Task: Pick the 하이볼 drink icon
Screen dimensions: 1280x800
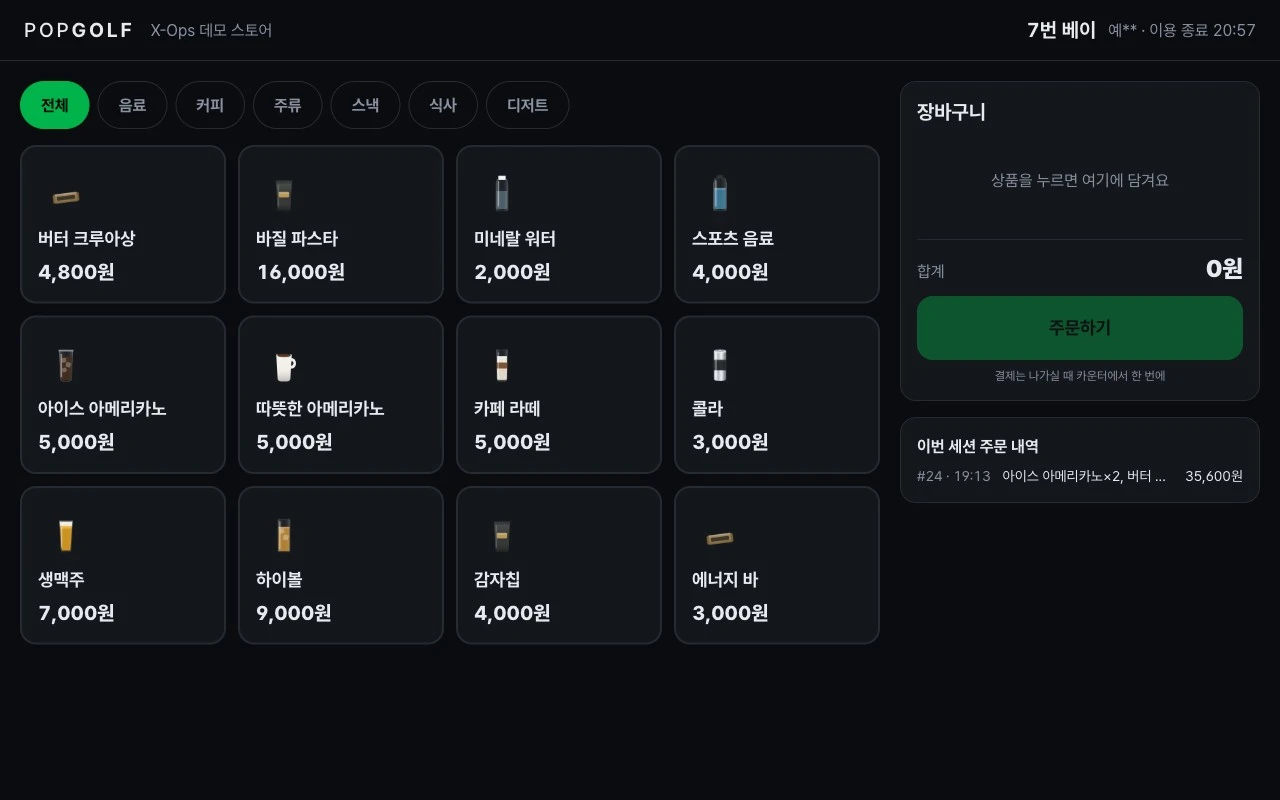Action: pyautogui.click(x=284, y=535)
